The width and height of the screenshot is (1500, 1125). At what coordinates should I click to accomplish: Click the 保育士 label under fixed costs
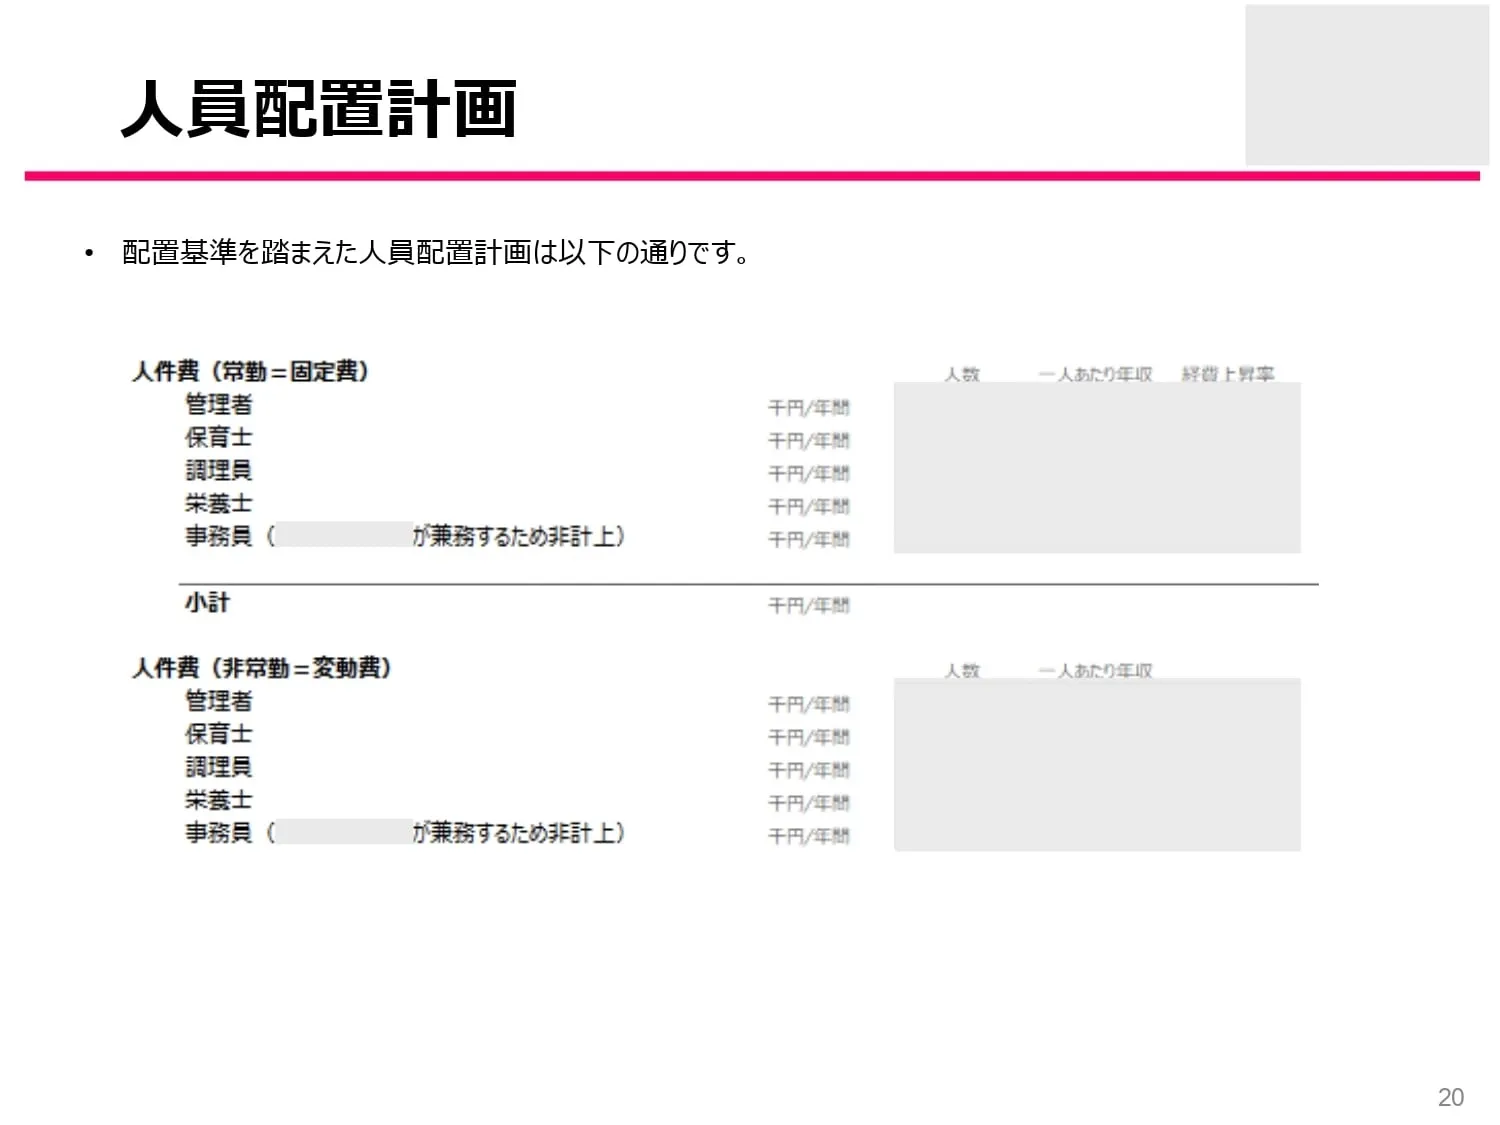tap(218, 438)
